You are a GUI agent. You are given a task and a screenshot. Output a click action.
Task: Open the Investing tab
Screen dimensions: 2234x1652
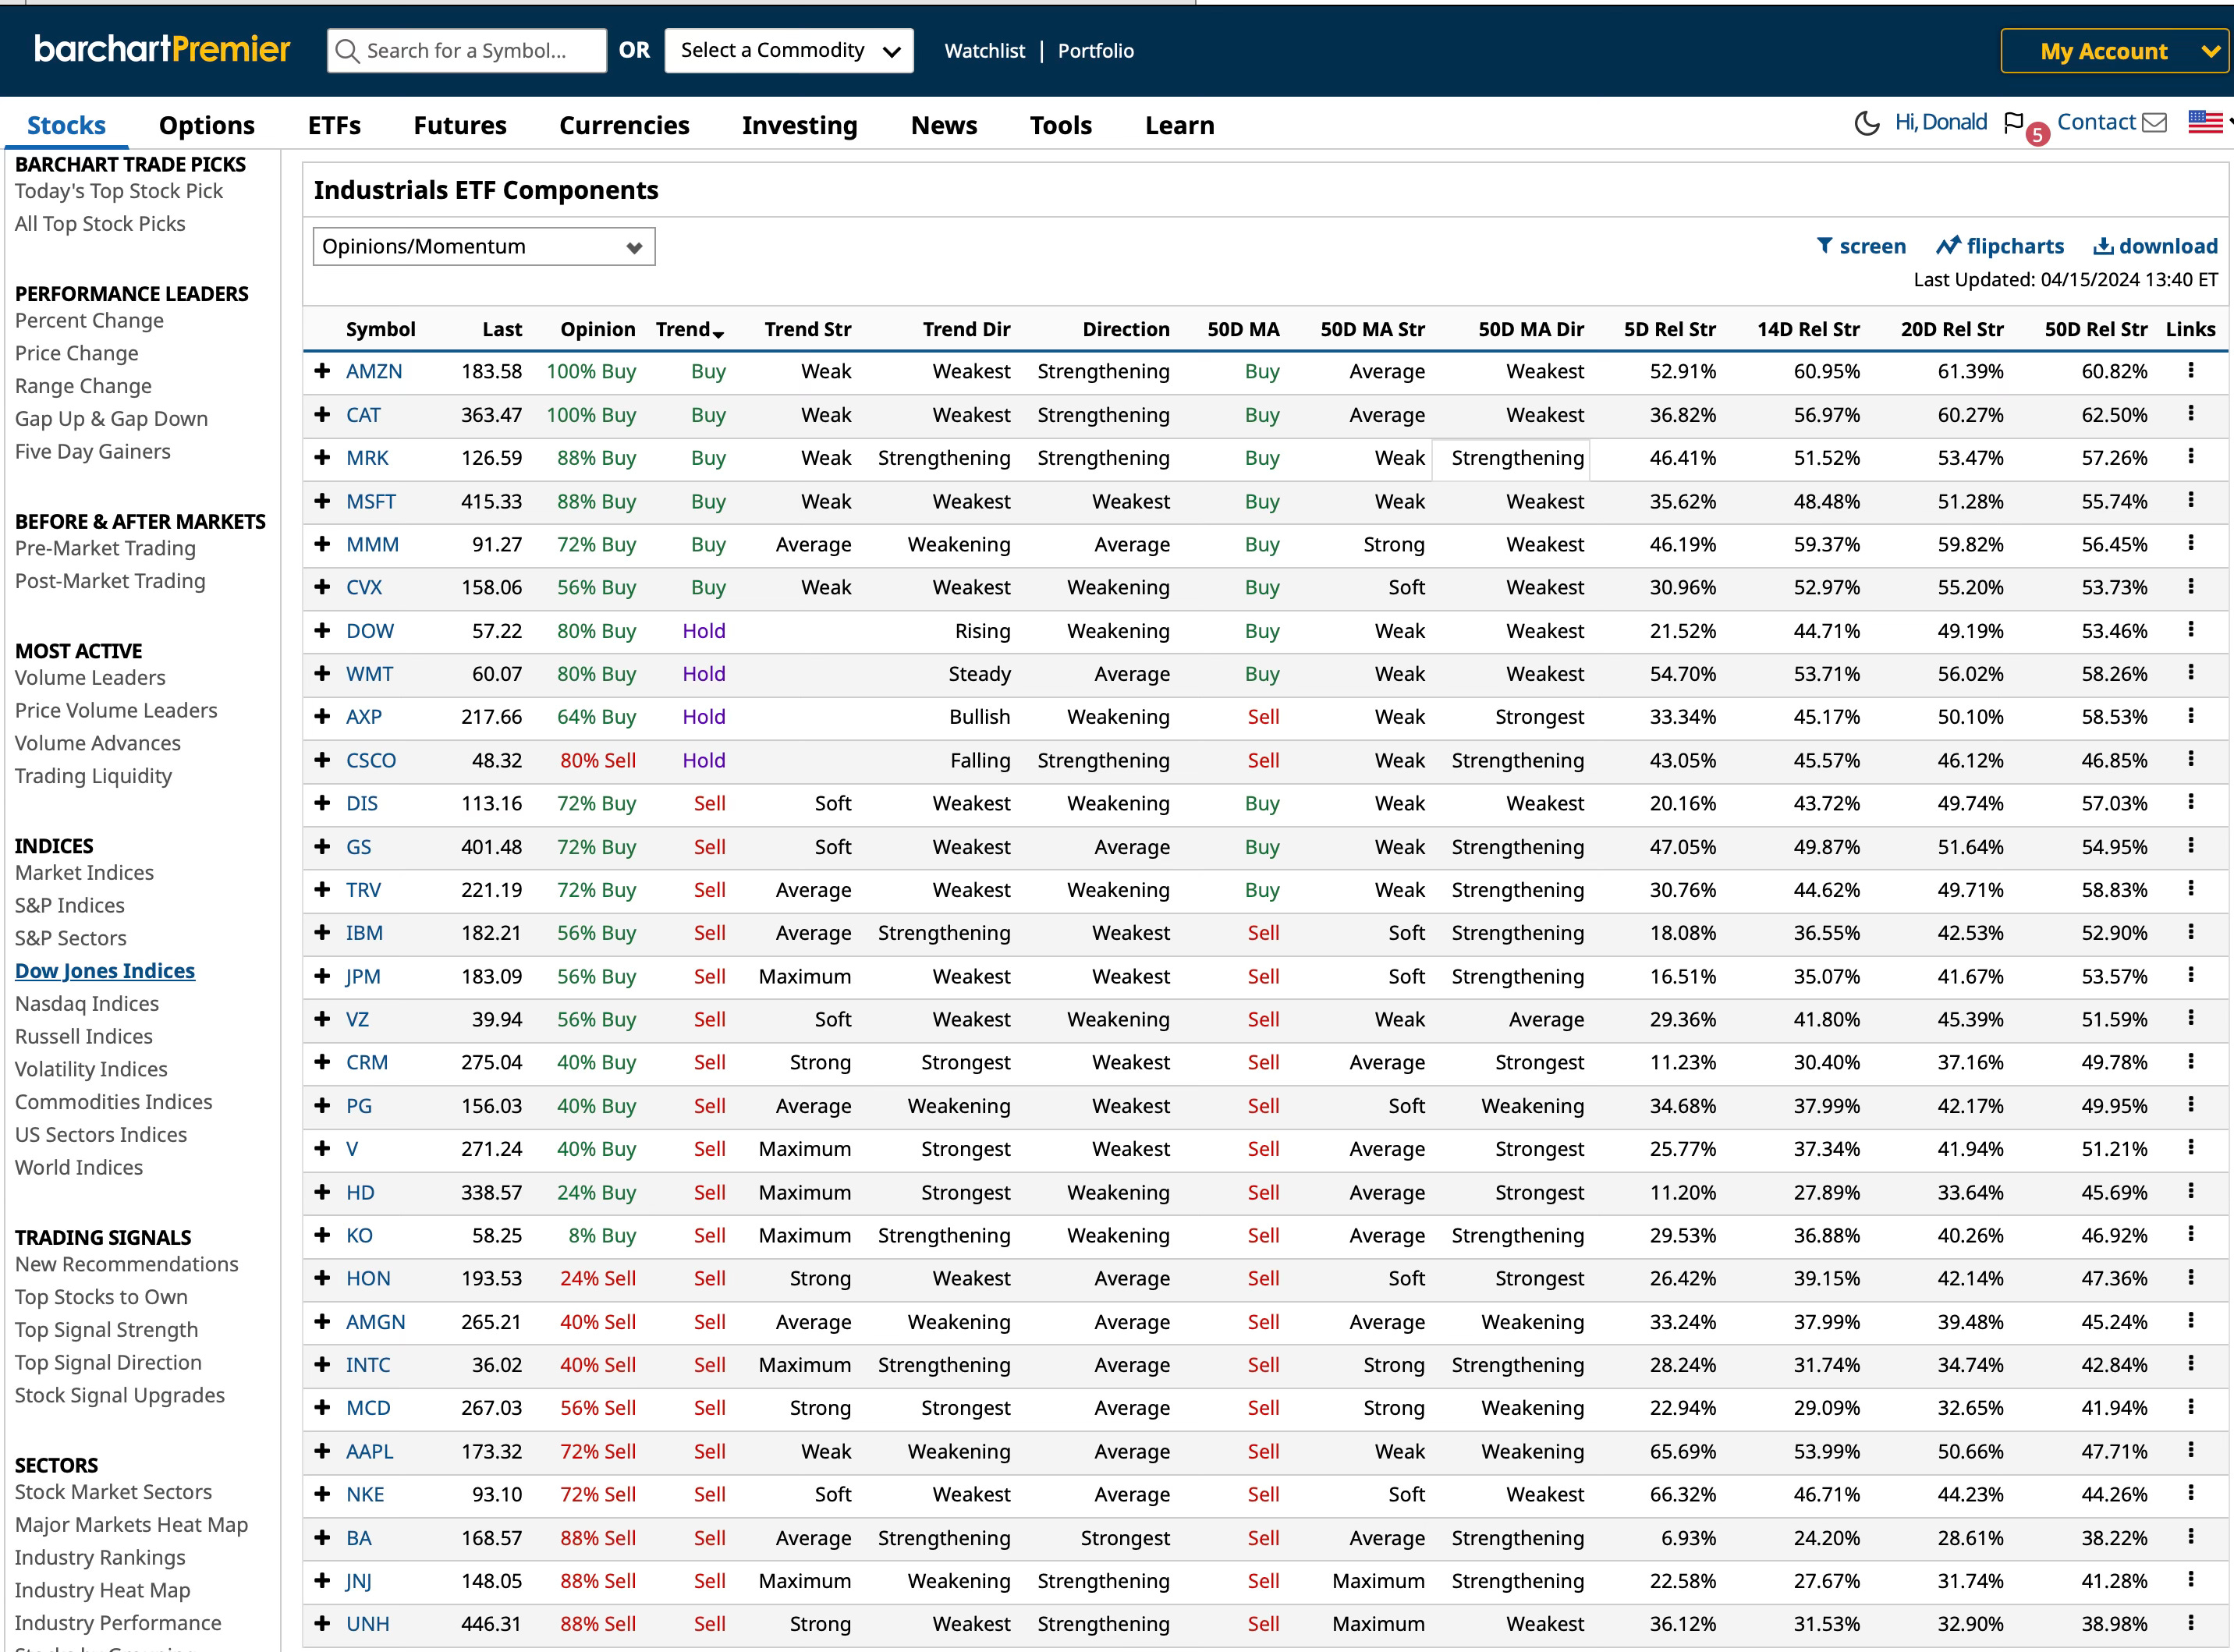click(800, 125)
